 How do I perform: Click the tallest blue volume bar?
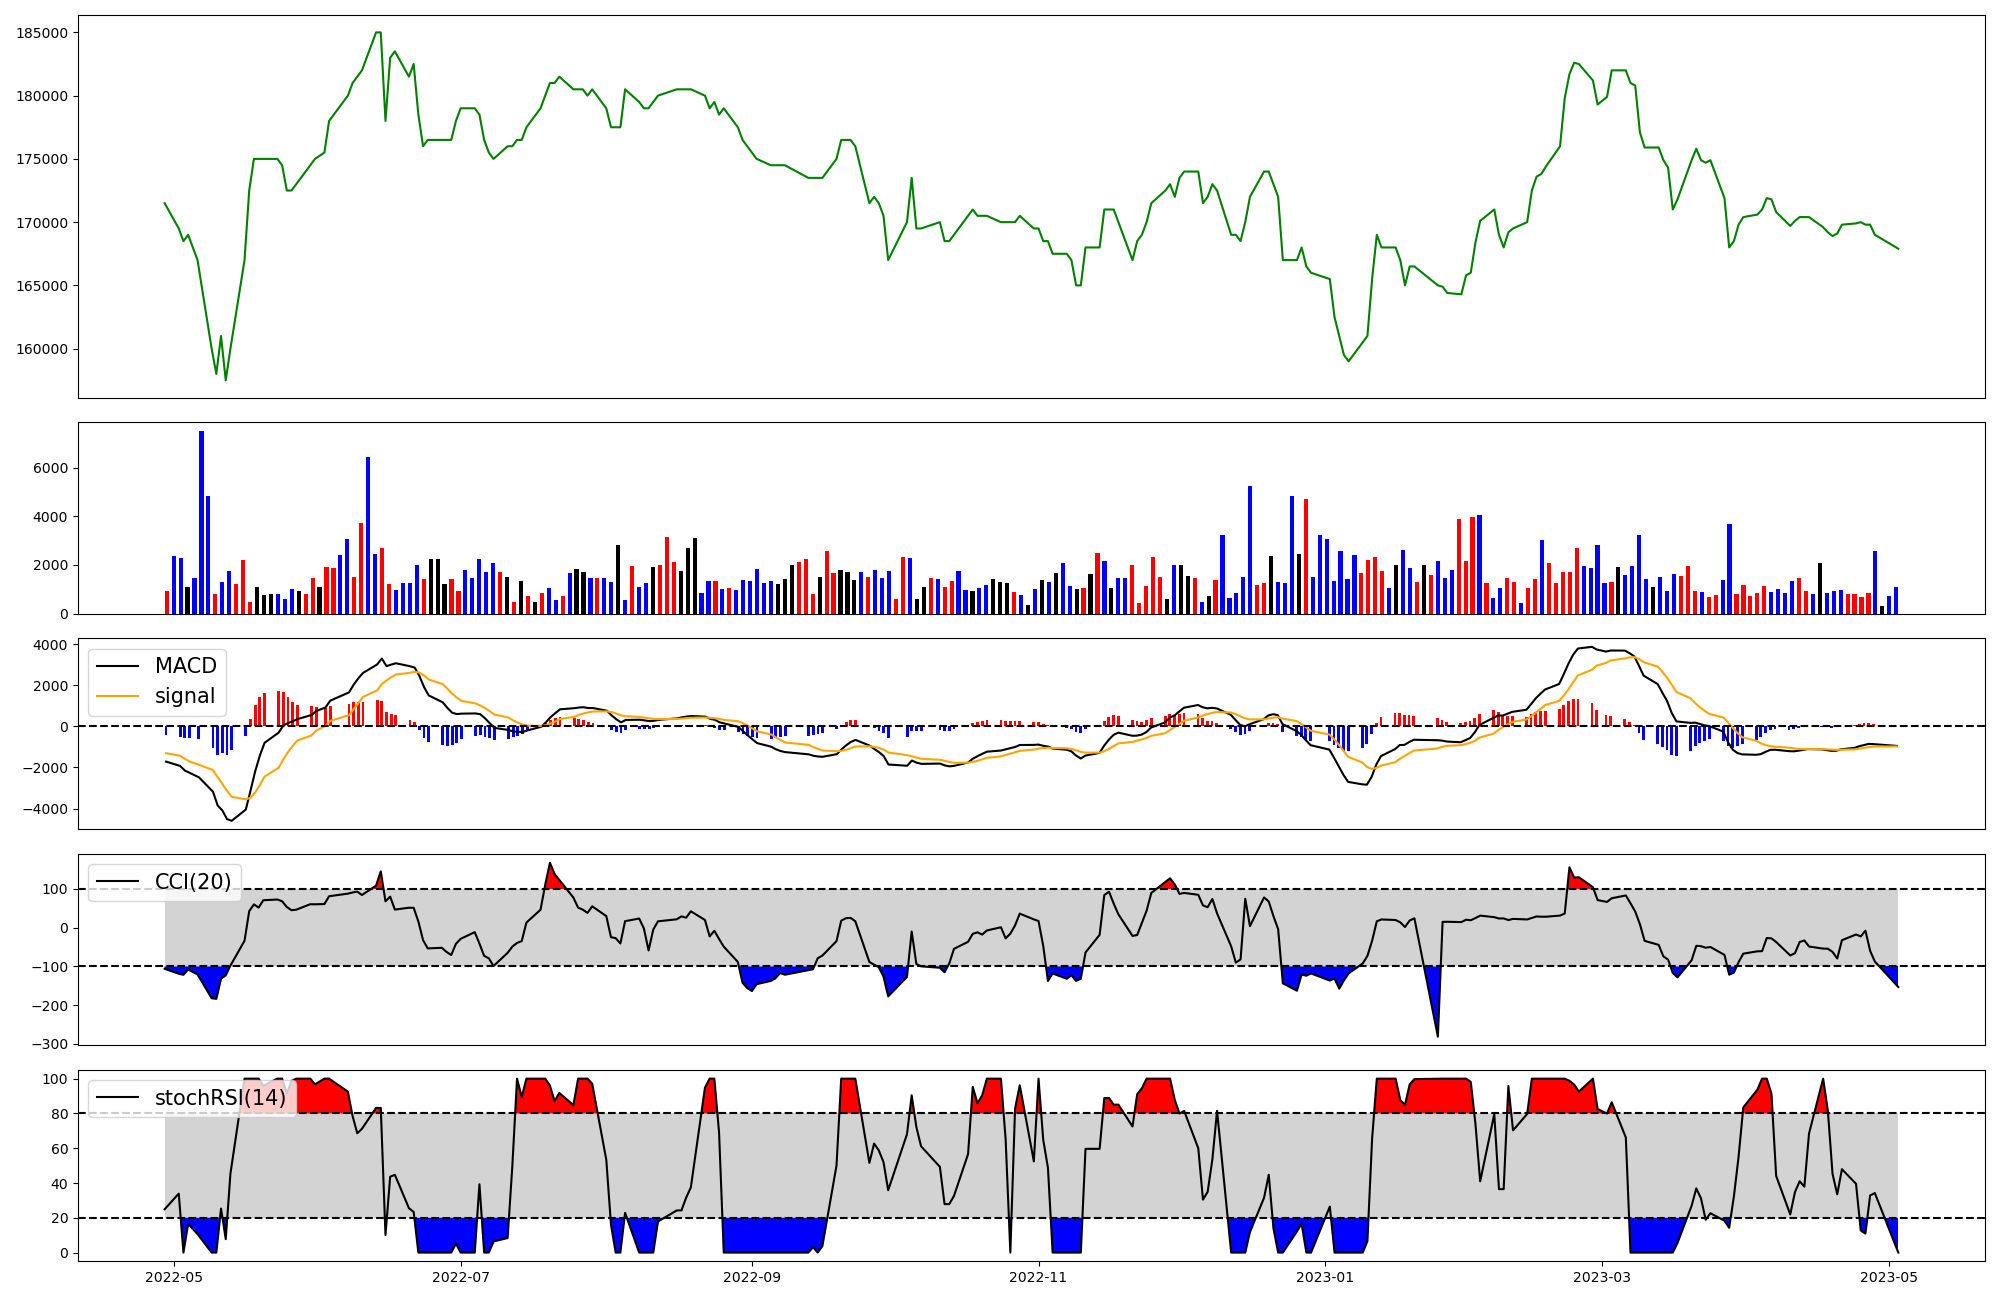coord(201,520)
